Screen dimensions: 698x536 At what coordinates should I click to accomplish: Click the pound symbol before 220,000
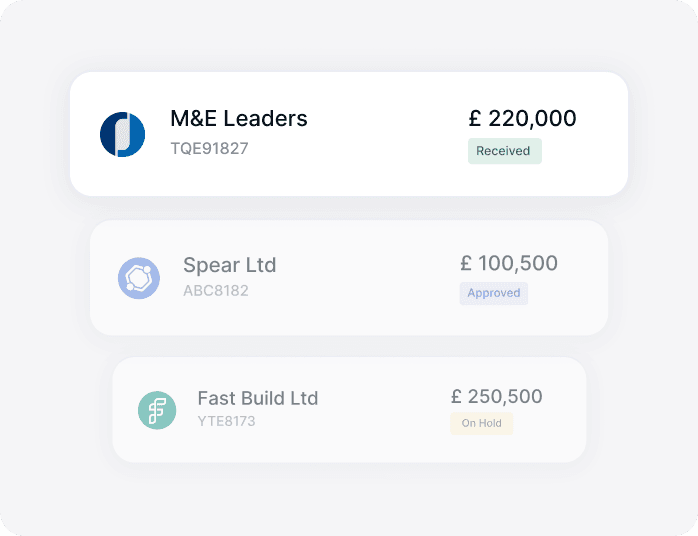(x=475, y=119)
